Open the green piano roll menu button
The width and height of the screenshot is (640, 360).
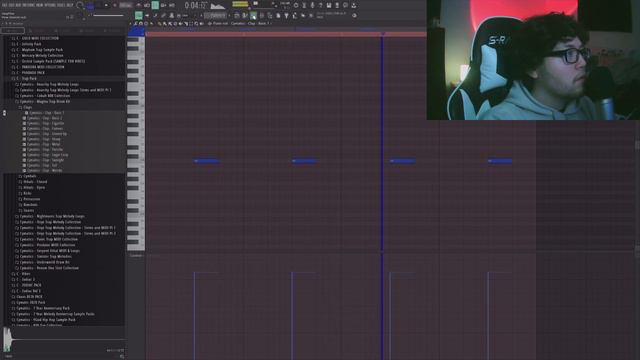pyautogui.click(x=139, y=16)
